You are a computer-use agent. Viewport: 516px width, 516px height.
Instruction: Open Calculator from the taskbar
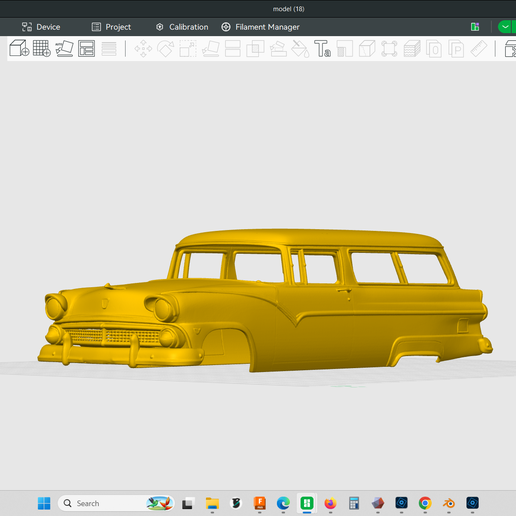[354, 503]
